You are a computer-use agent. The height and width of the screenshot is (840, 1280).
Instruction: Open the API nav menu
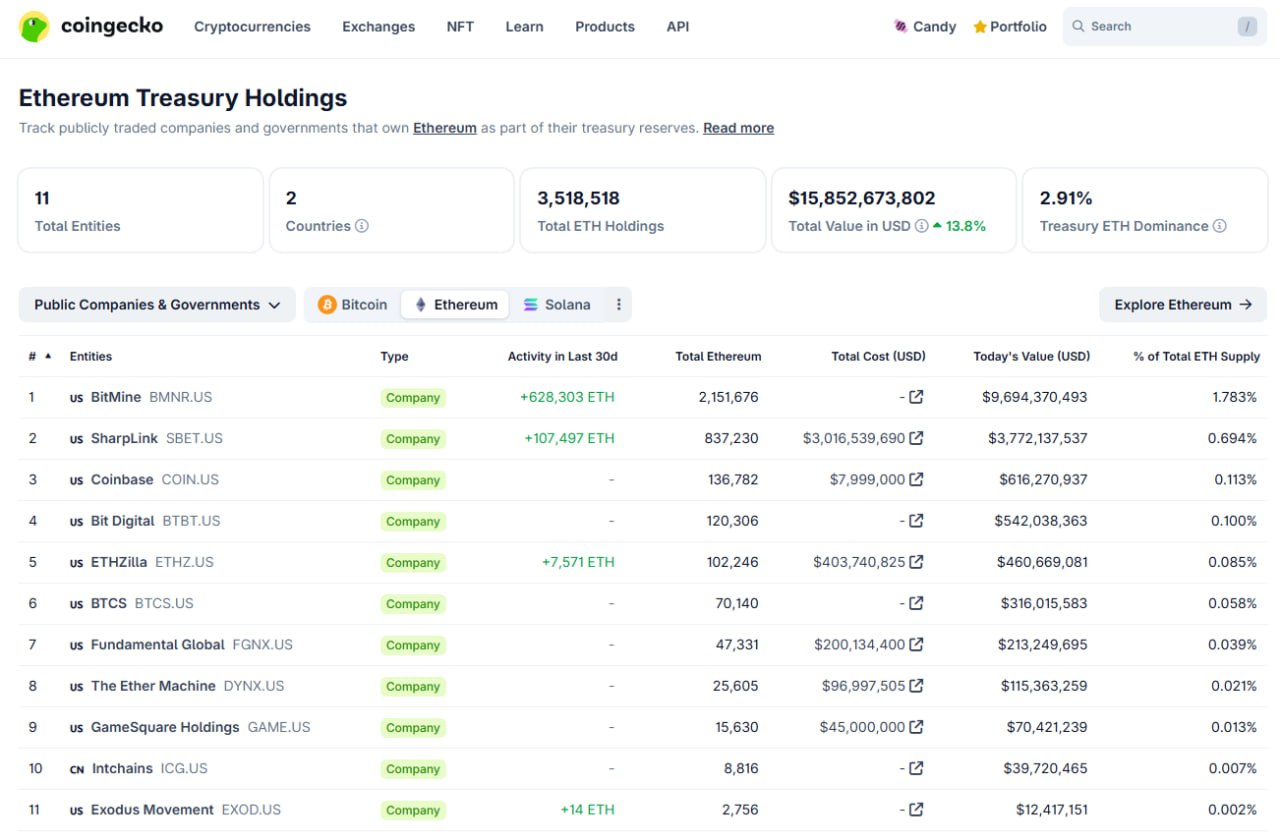[x=677, y=27]
